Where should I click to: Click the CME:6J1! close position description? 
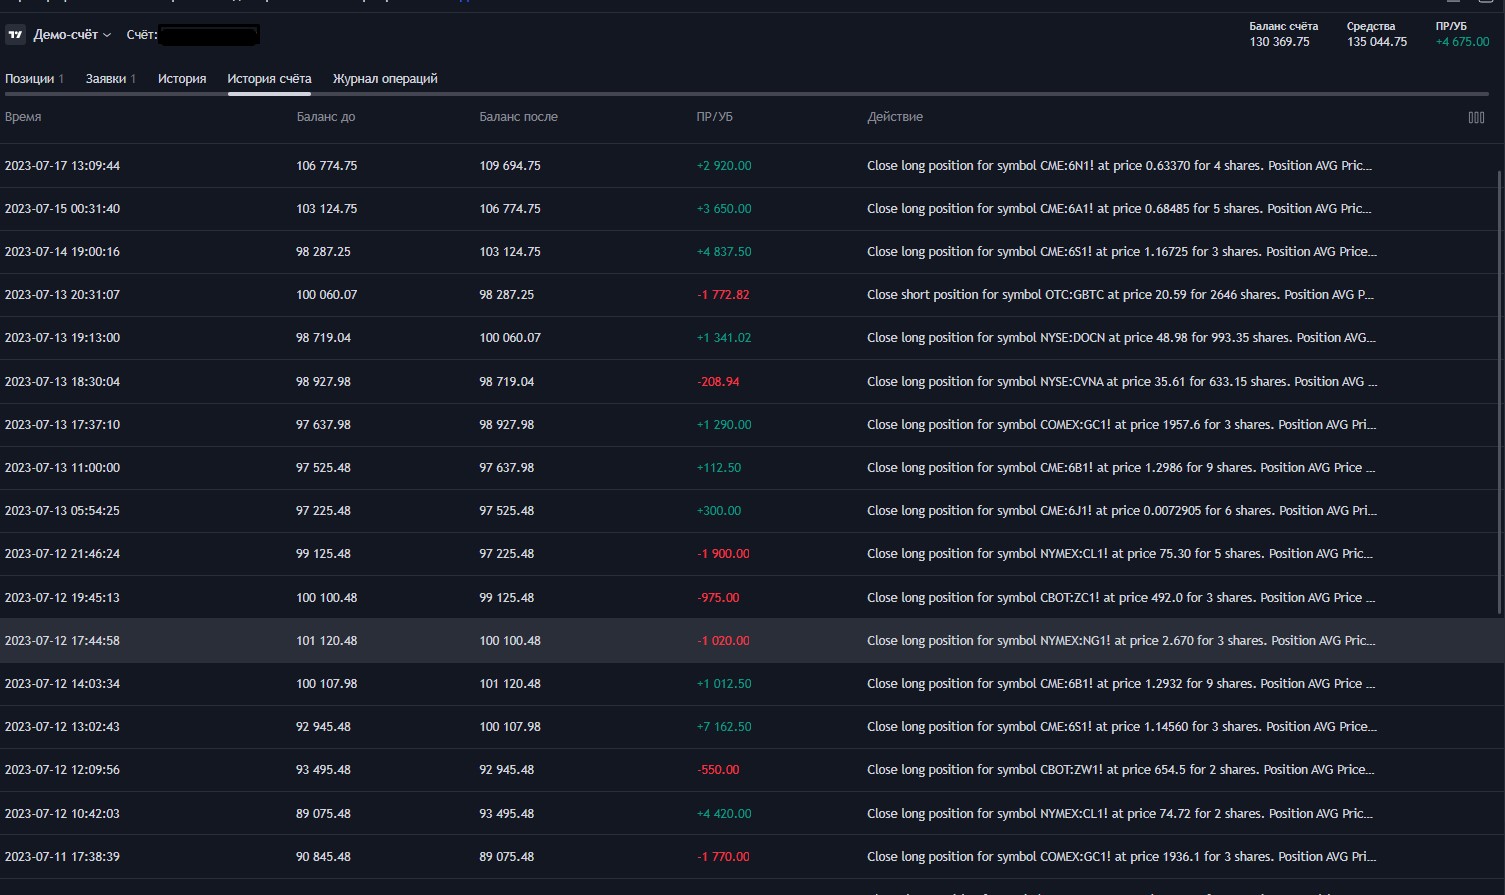tap(1121, 511)
